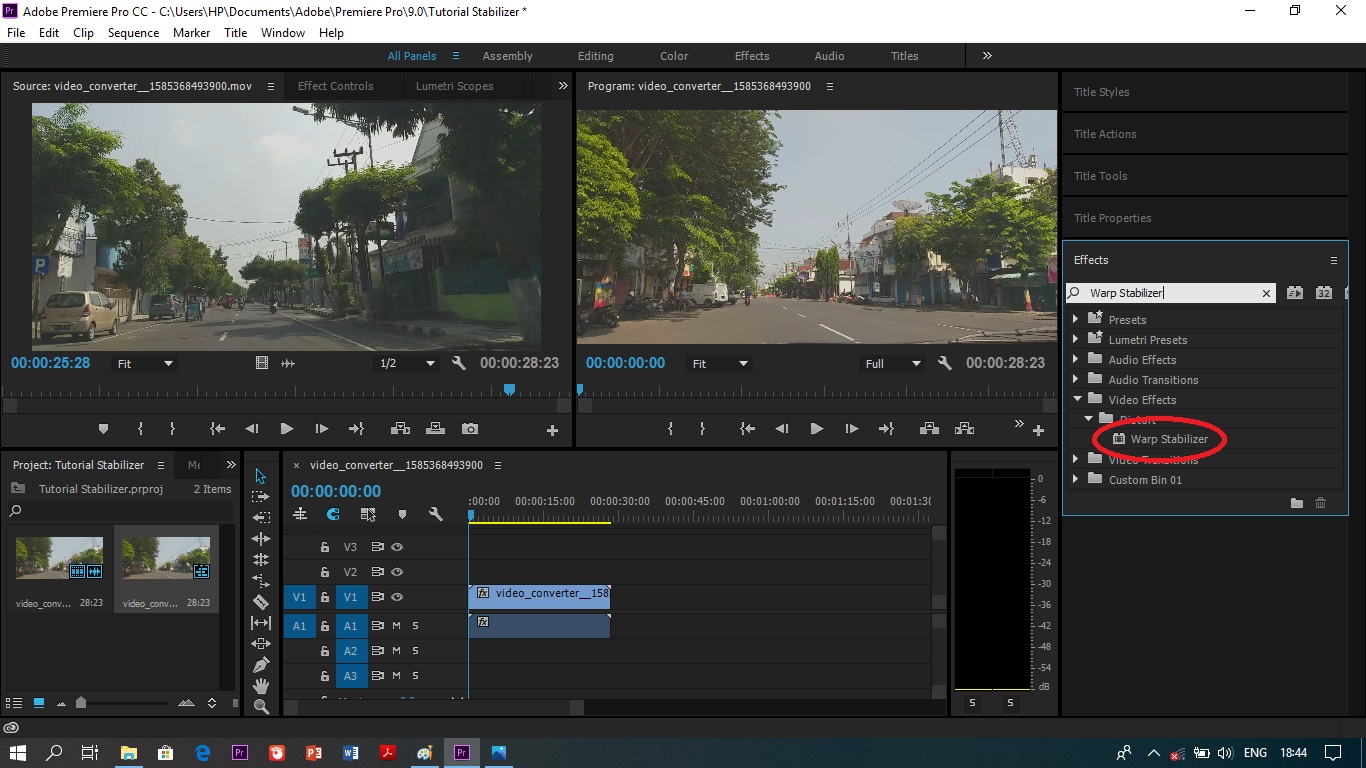The height and width of the screenshot is (768, 1366).
Task: Select the Zoom tool magnifier
Action: (261, 707)
